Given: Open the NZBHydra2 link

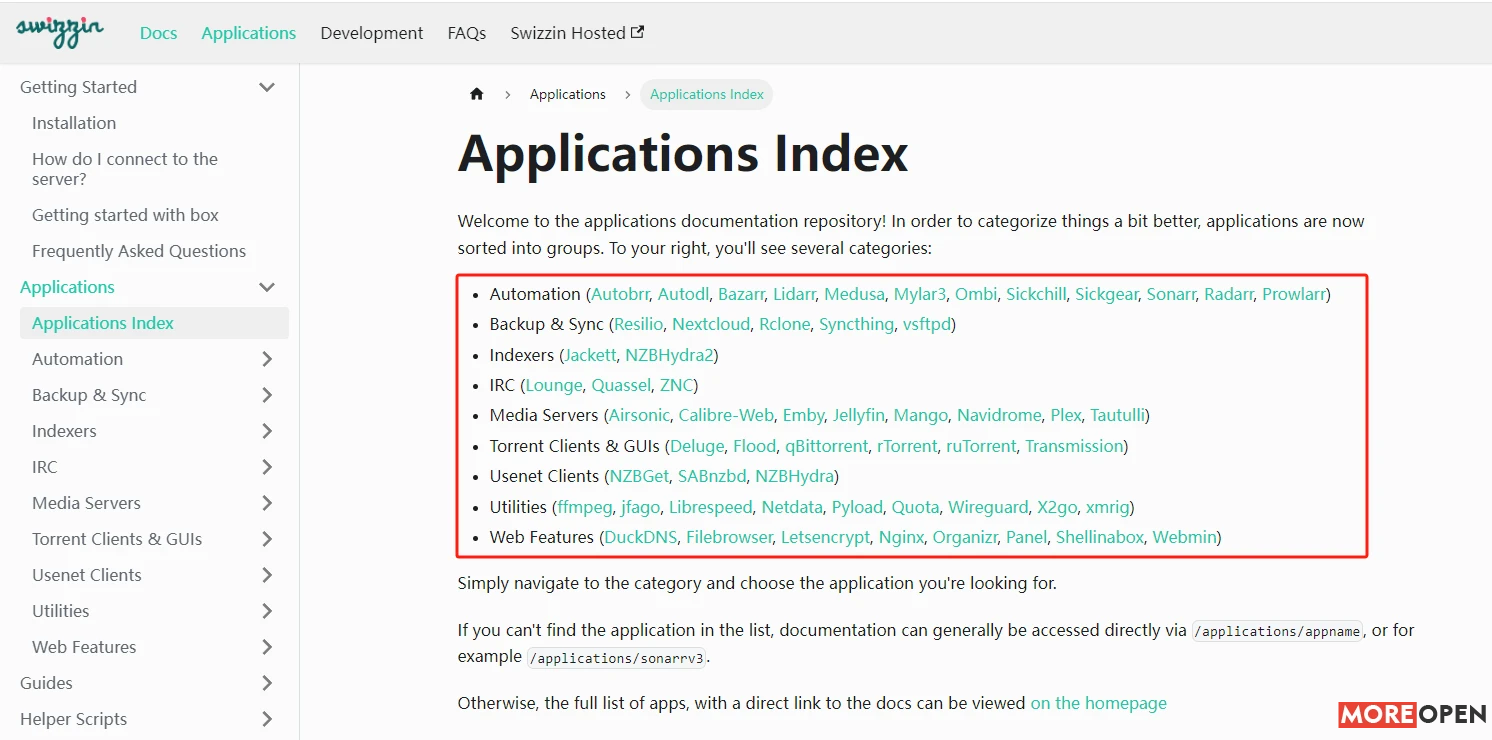Looking at the screenshot, I should pos(669,355).
